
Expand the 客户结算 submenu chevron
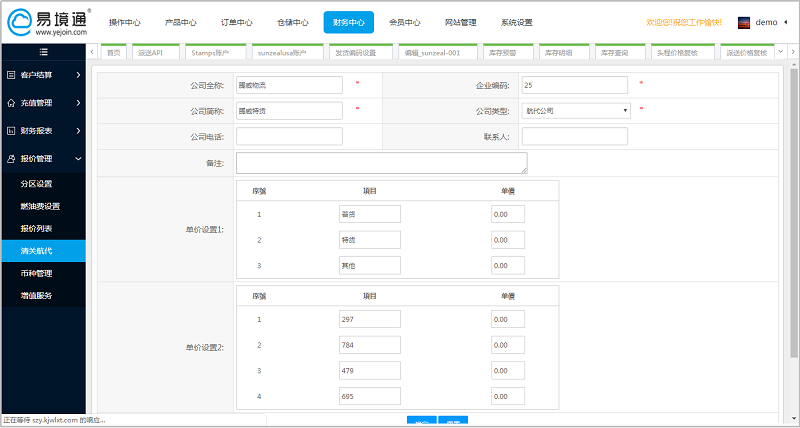click(78, 75)
